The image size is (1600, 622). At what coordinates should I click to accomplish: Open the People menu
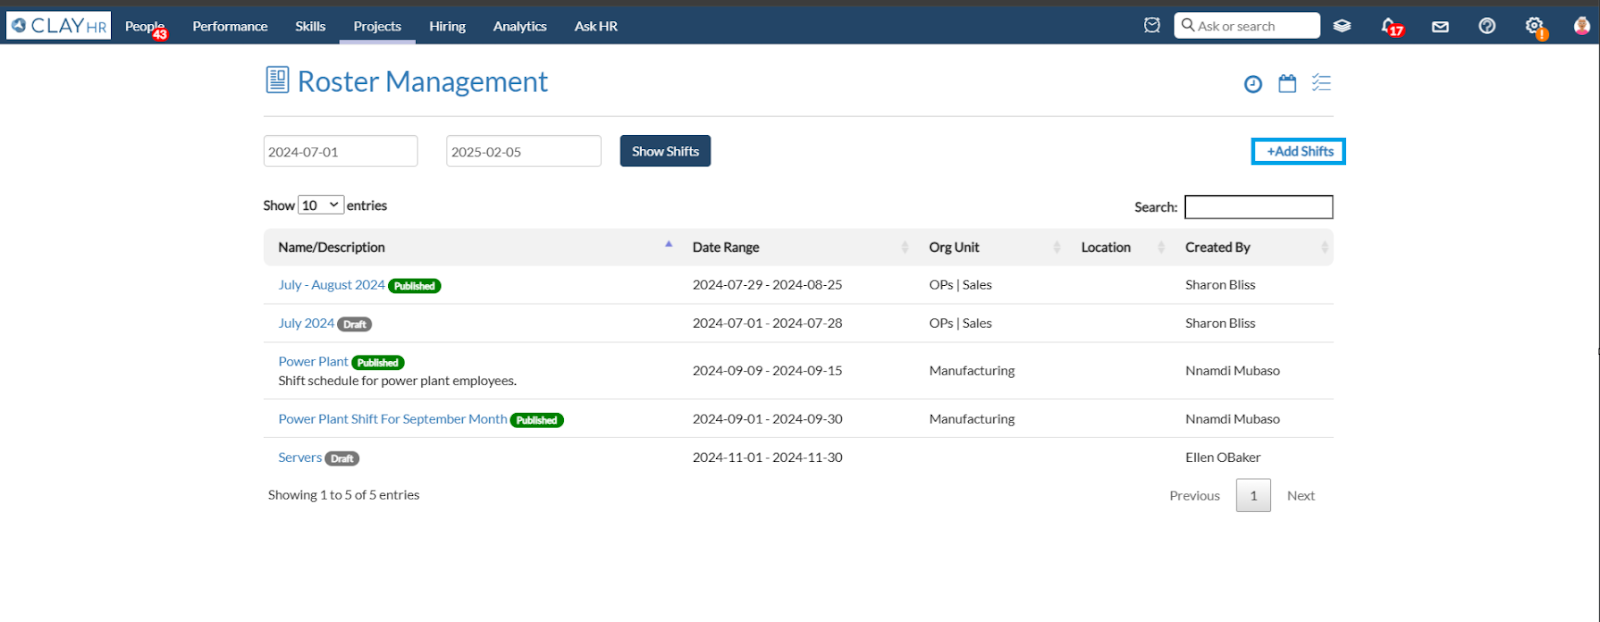145,26
